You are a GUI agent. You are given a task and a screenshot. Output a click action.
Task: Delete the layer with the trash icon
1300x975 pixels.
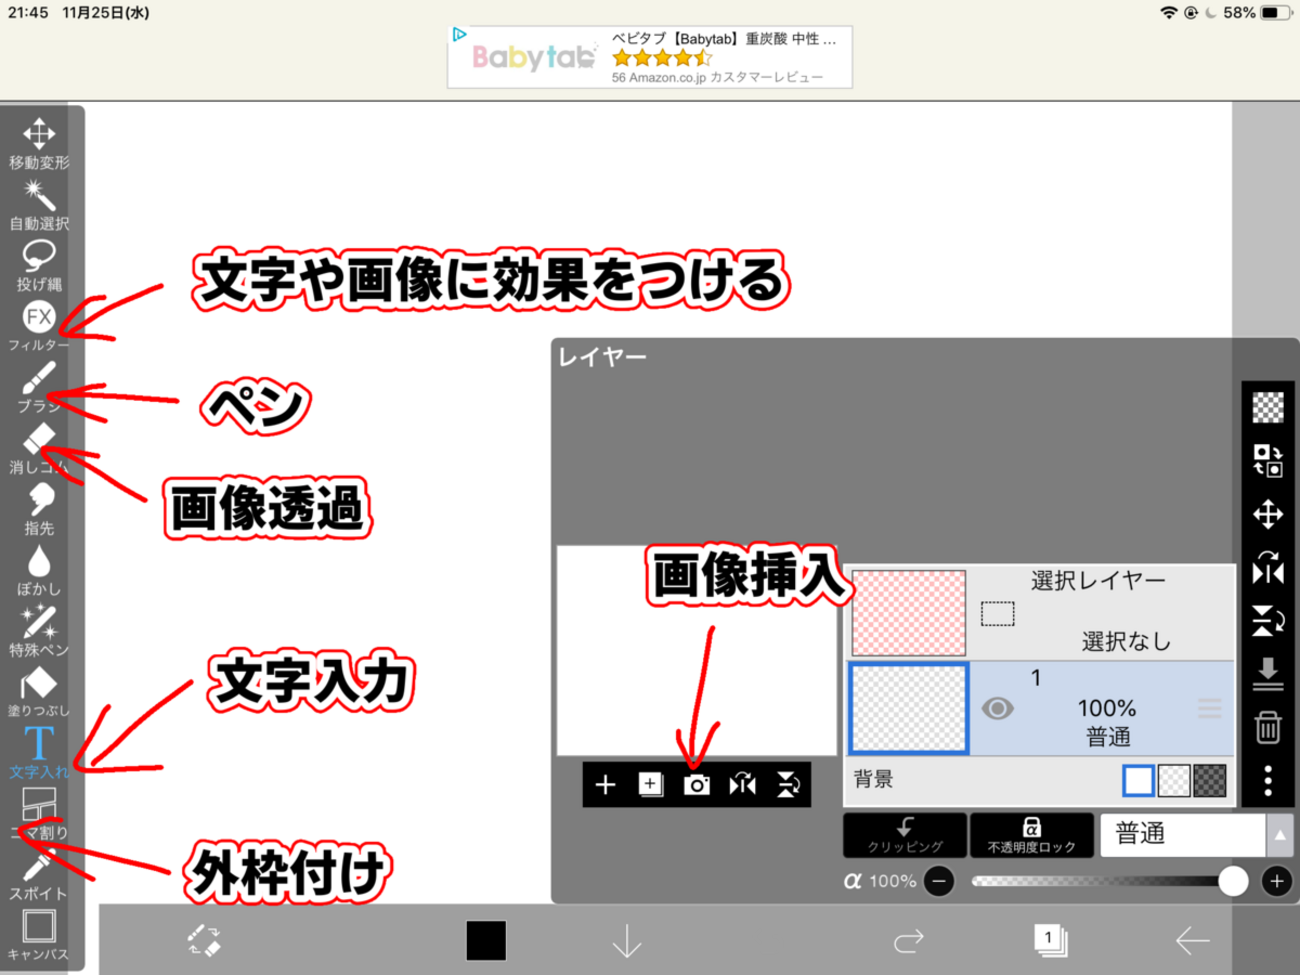coord(1268,727)
